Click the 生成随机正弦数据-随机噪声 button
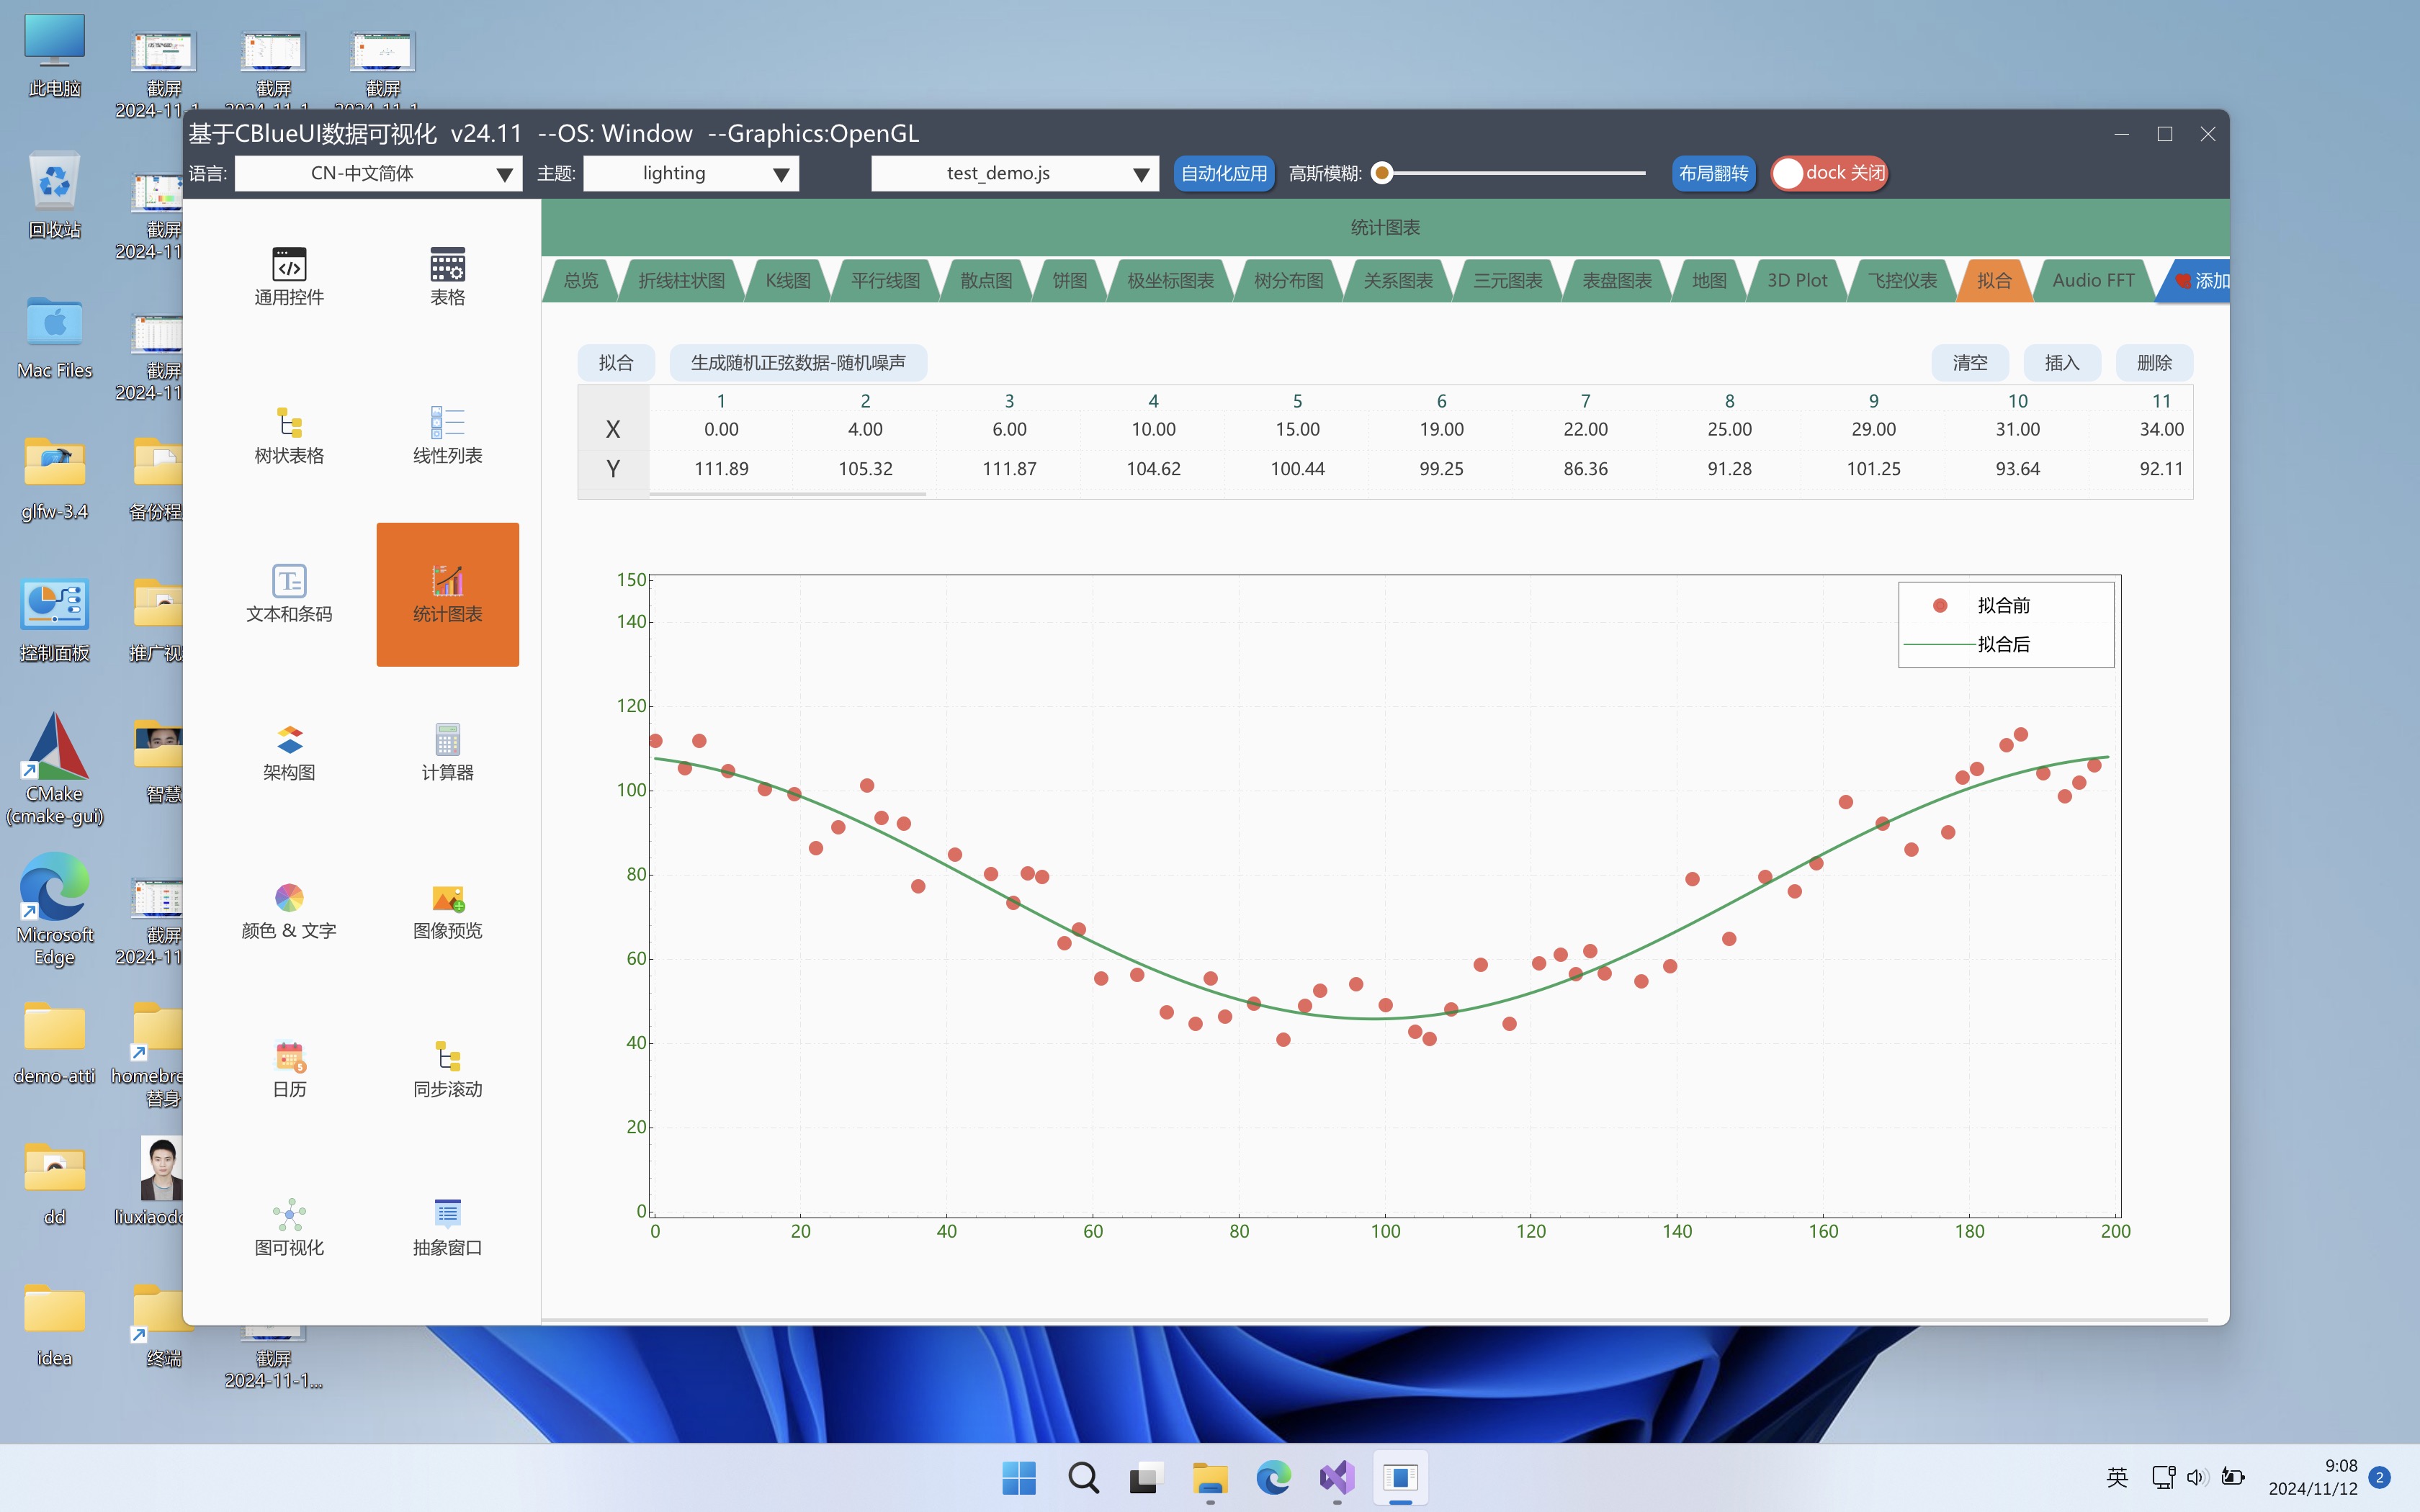This screenshot has height=1512, width=2420. click(798, 363)
